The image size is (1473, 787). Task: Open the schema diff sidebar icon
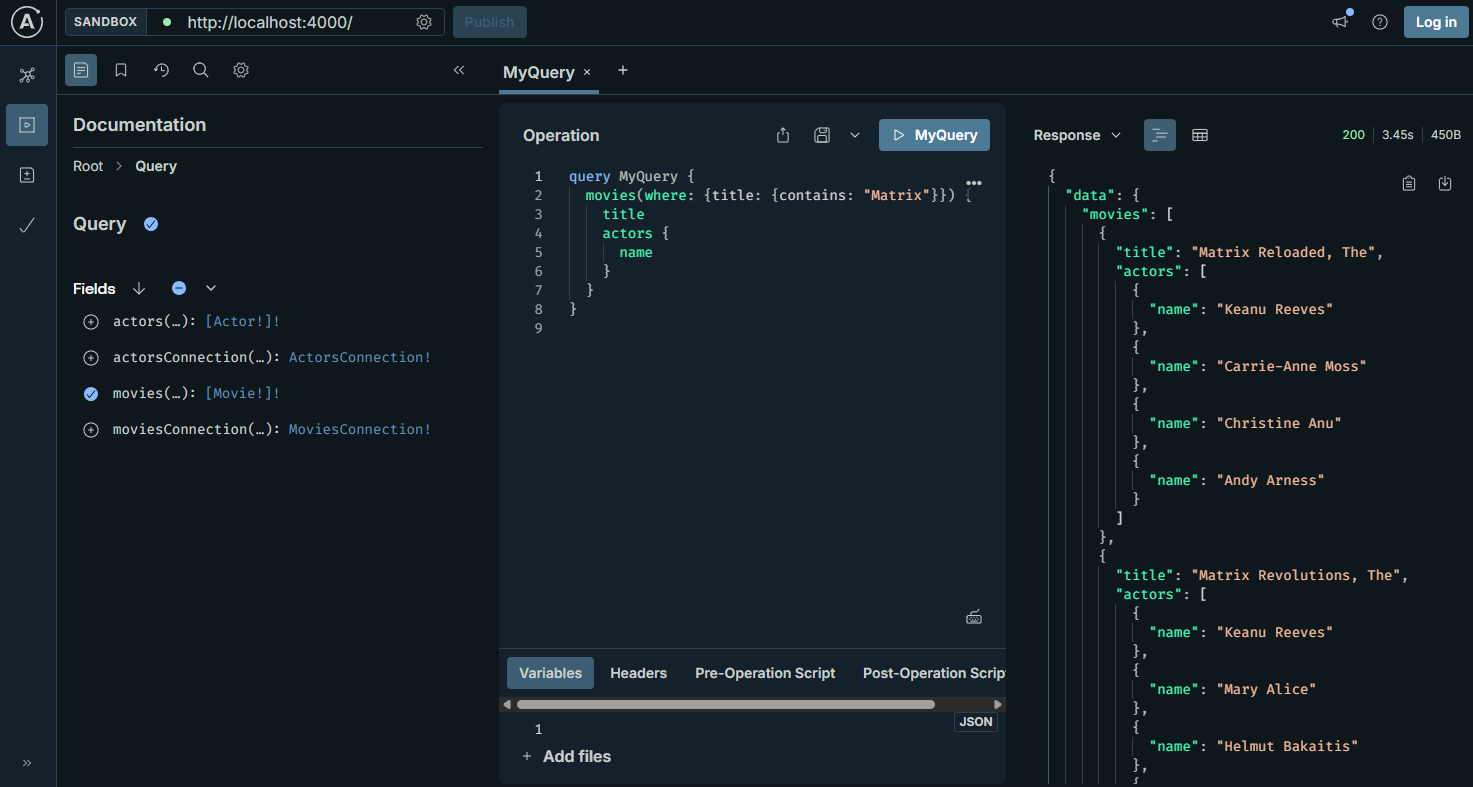click(27, 175)
